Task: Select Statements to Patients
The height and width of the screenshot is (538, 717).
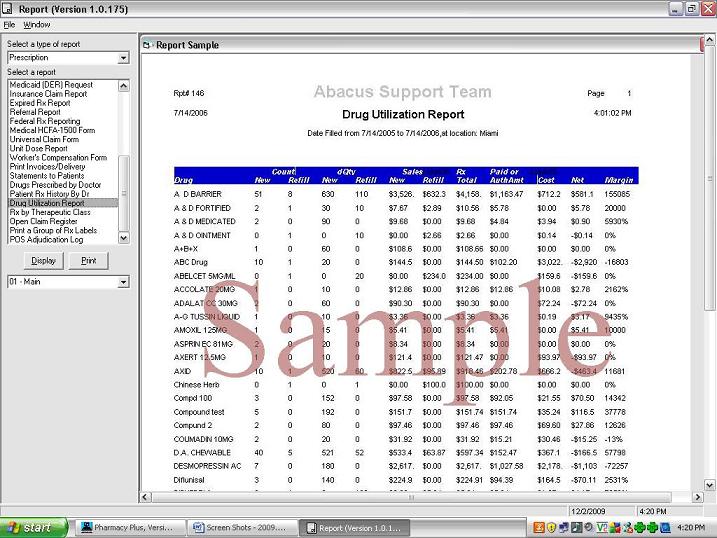Action: pos(47,176)
